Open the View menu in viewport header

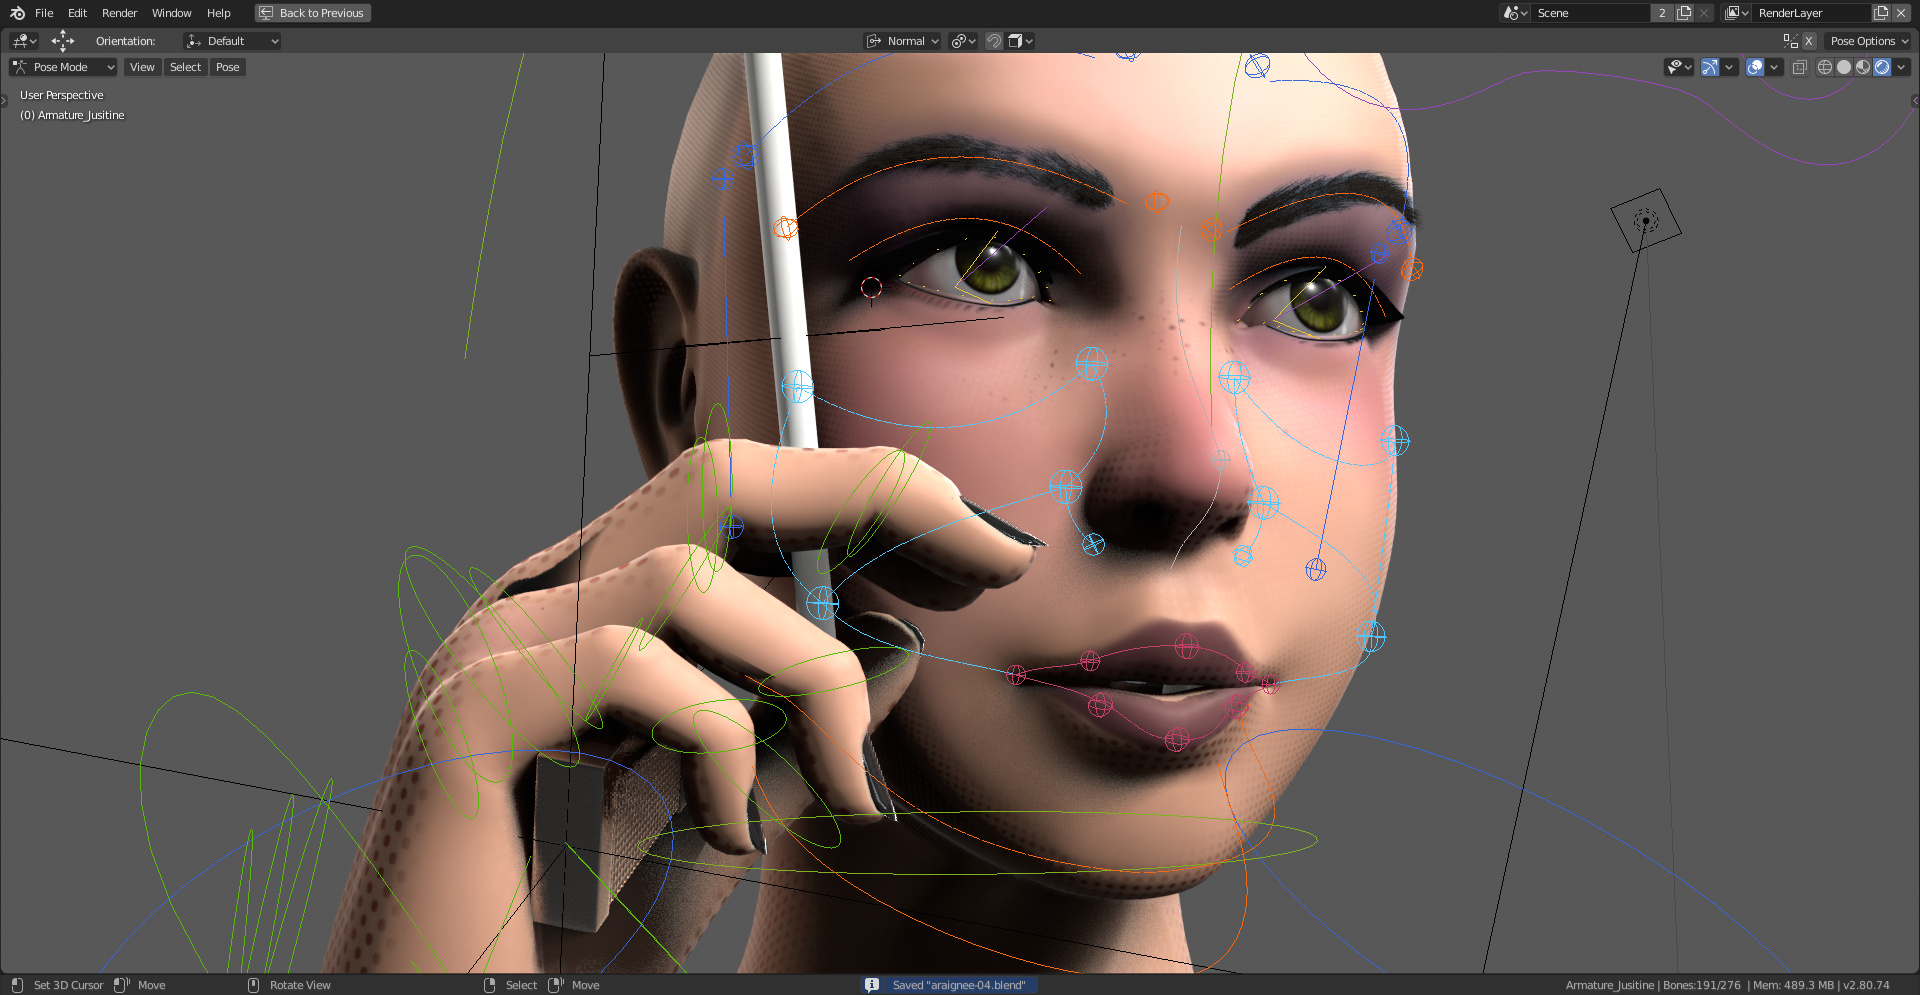tap(142, 67)
